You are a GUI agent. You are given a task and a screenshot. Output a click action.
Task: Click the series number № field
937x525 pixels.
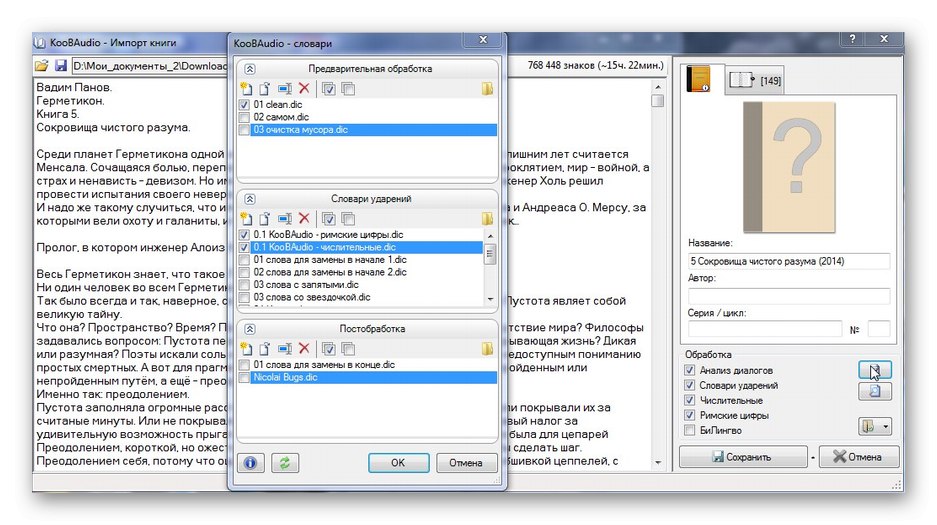click(878, 329)
